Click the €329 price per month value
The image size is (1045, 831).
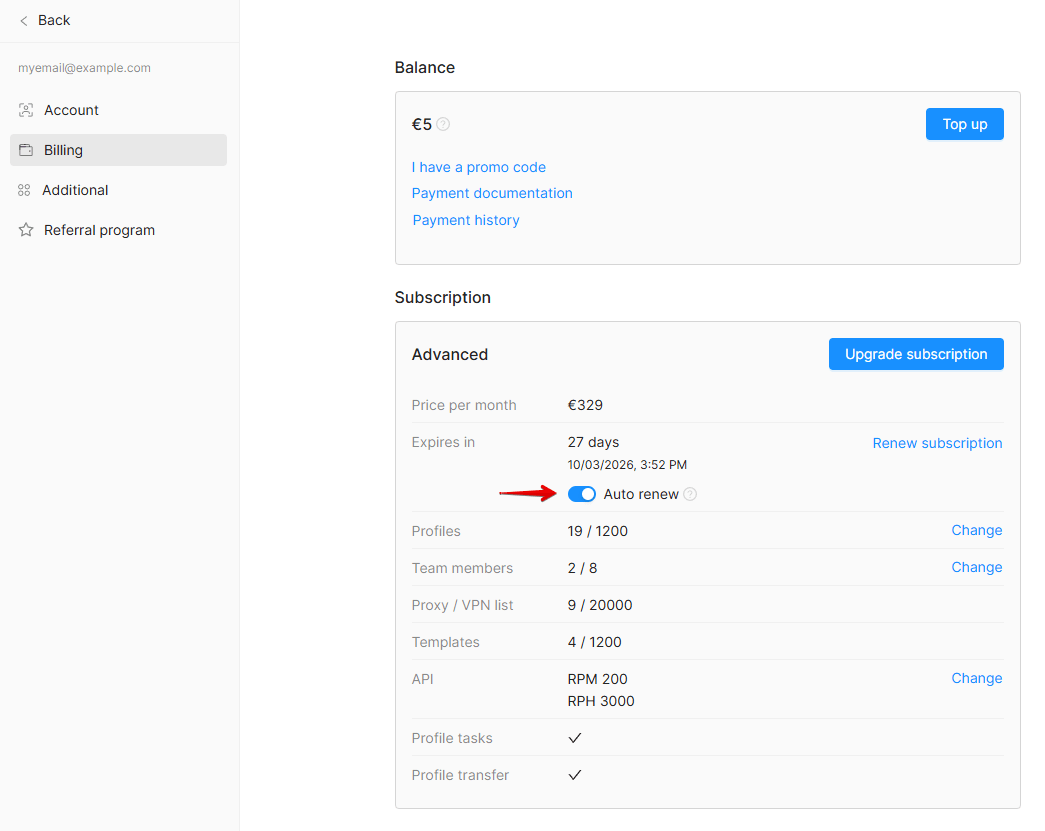coord(585,405)
